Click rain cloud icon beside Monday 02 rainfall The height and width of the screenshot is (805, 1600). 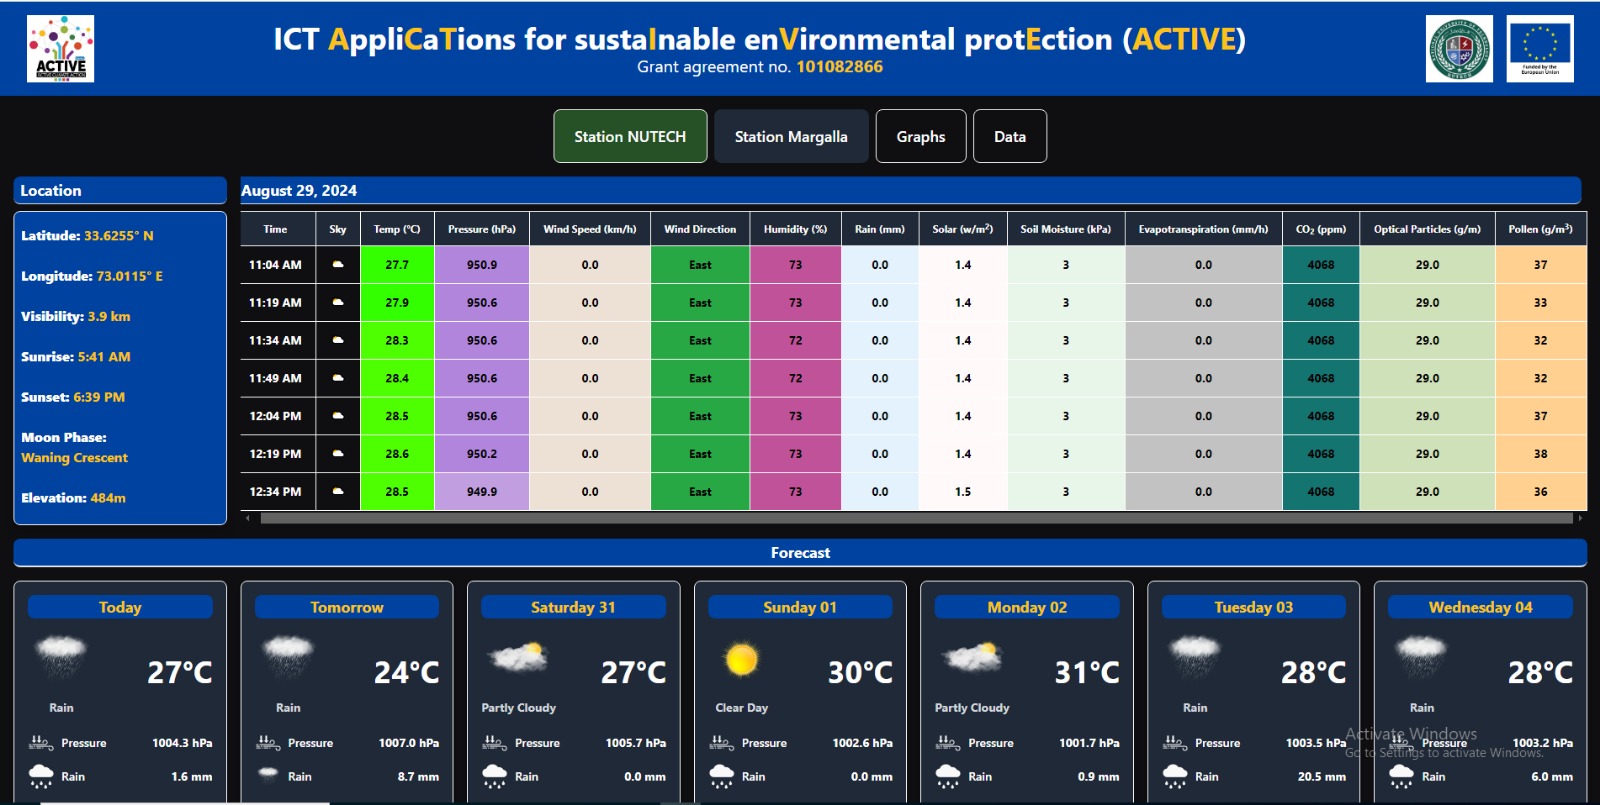pyautogui.click(x=948, y=776)
